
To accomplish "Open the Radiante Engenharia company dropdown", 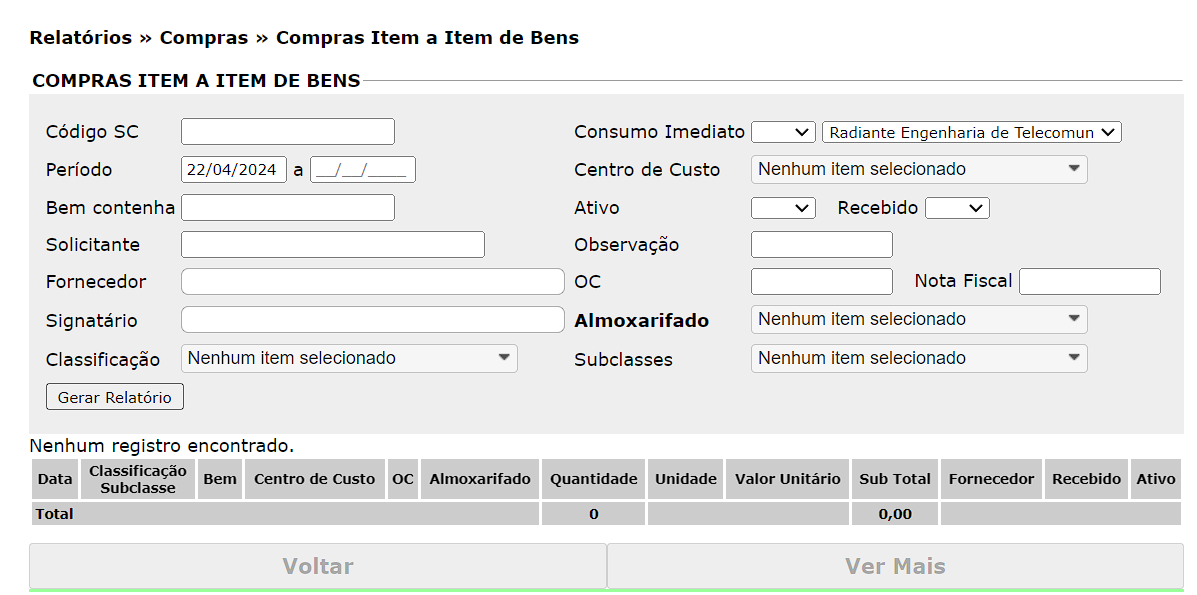I will tap(971, 132).
